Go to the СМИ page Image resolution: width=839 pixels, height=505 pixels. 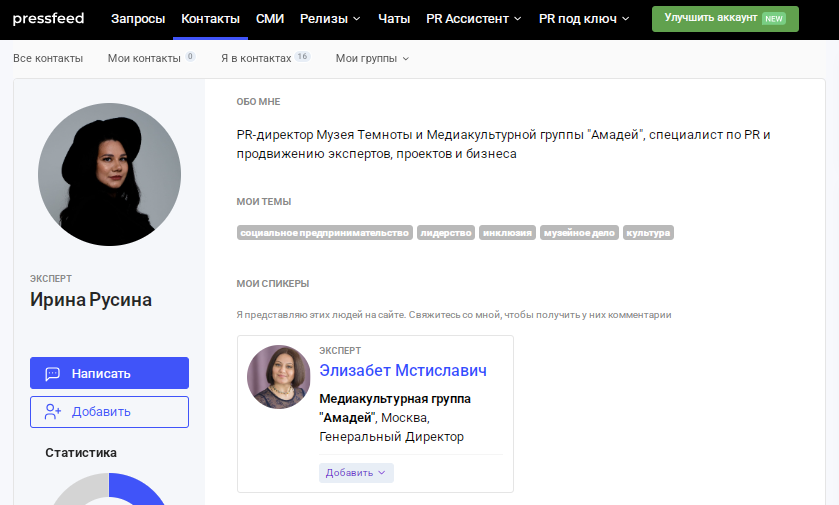270,19
